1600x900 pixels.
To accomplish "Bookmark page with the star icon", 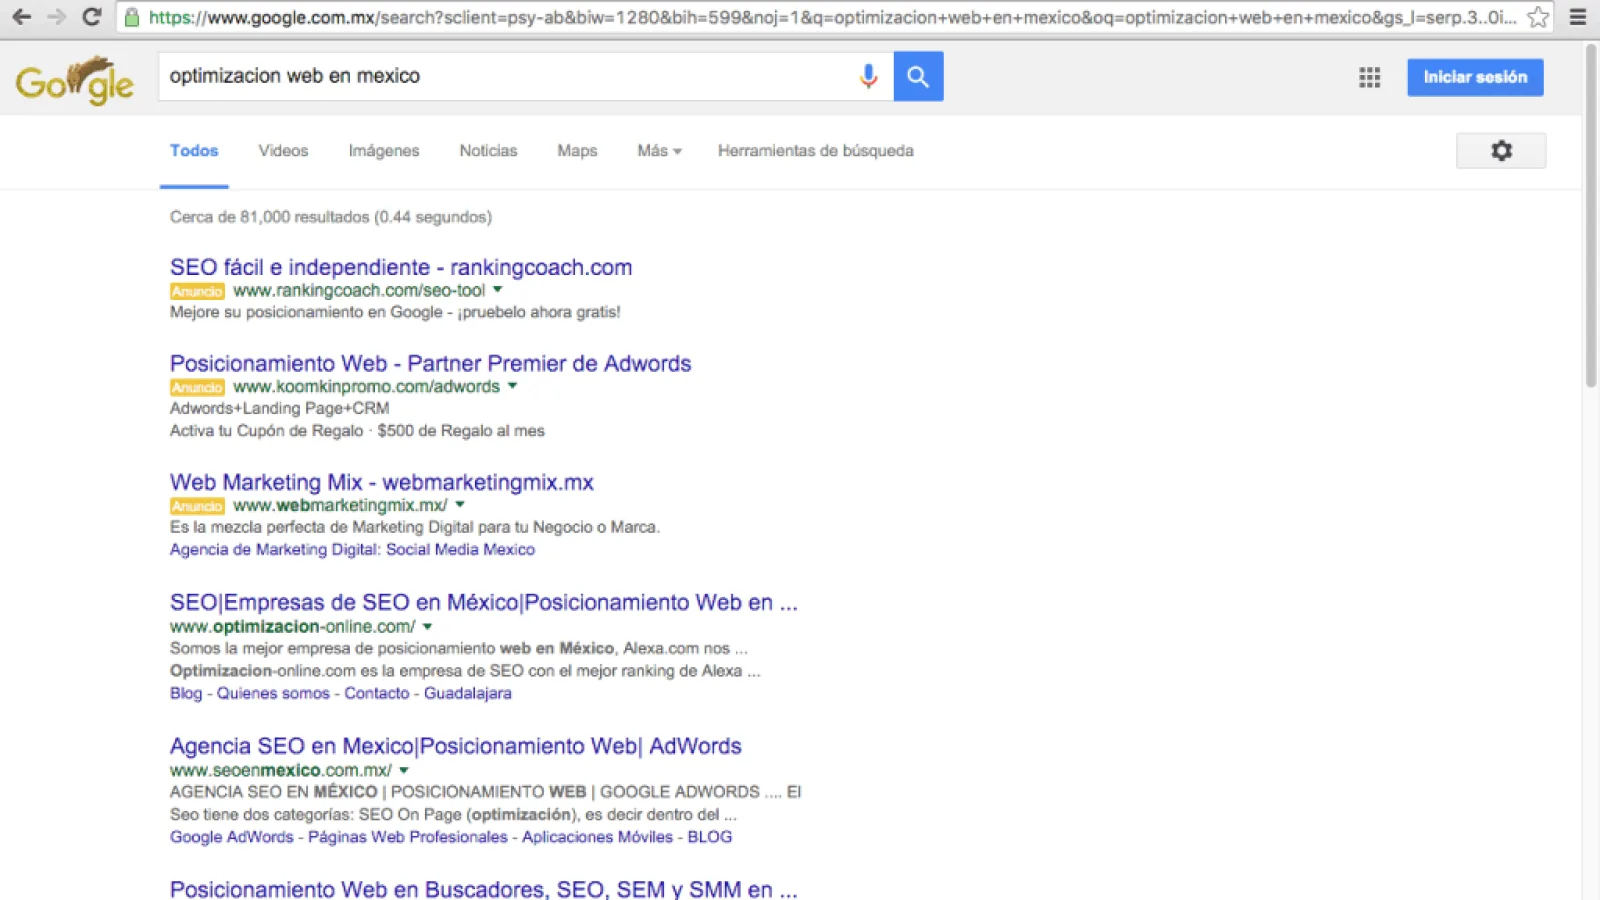I will (1538, 17).
